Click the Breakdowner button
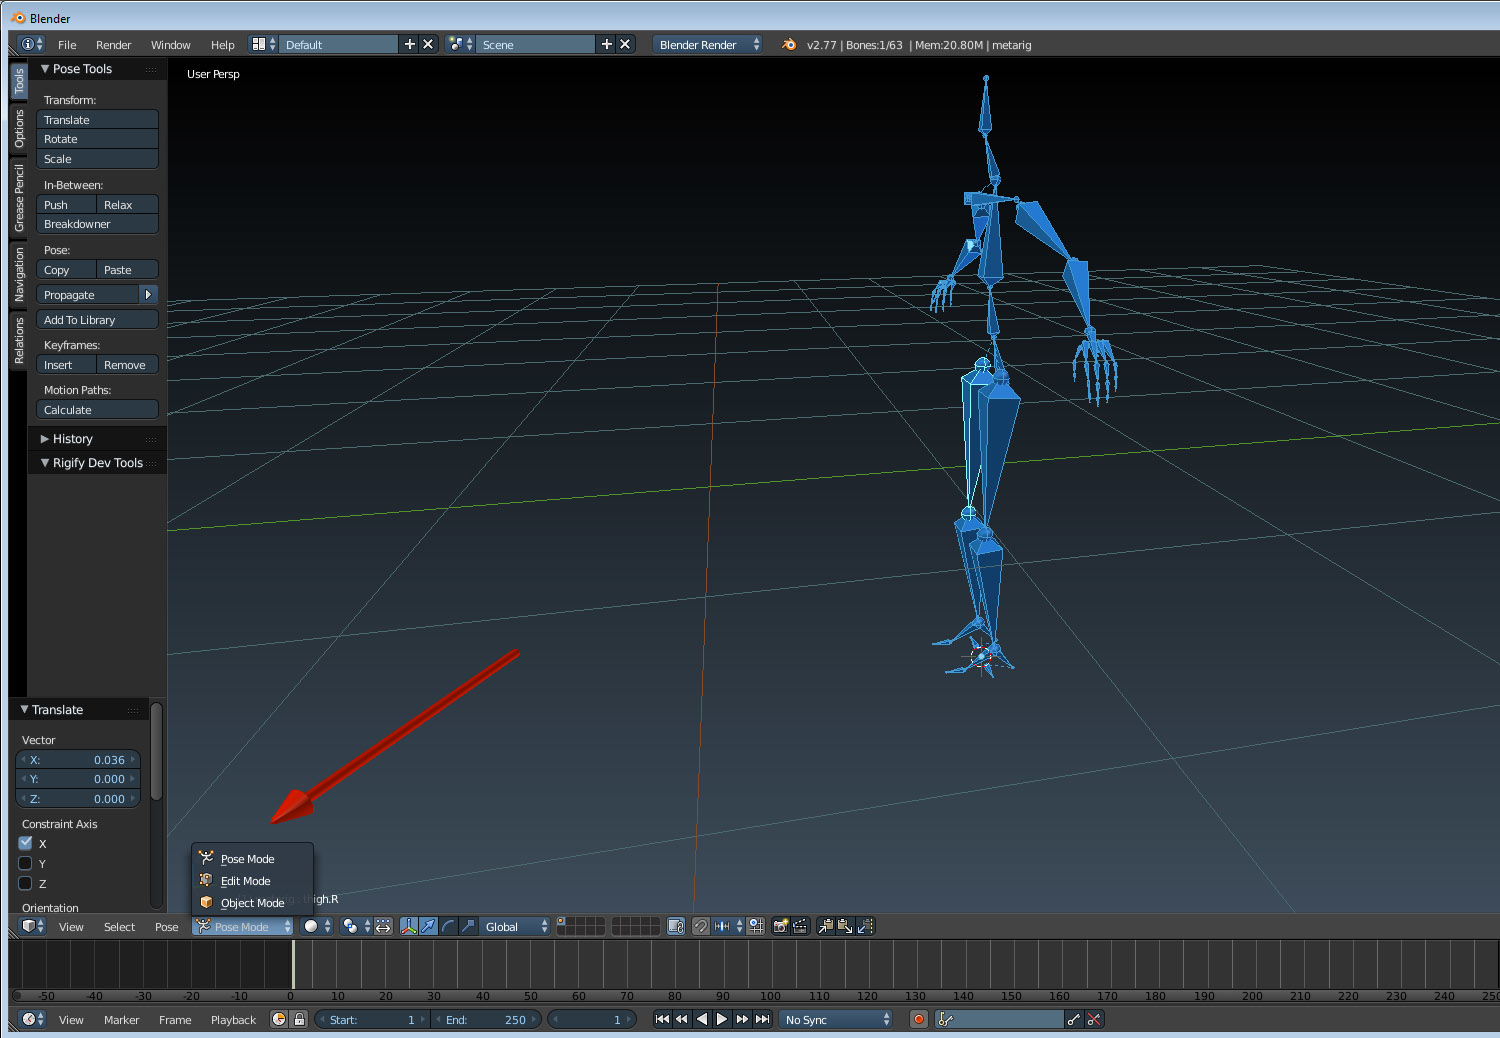 [x=97, y=224]
